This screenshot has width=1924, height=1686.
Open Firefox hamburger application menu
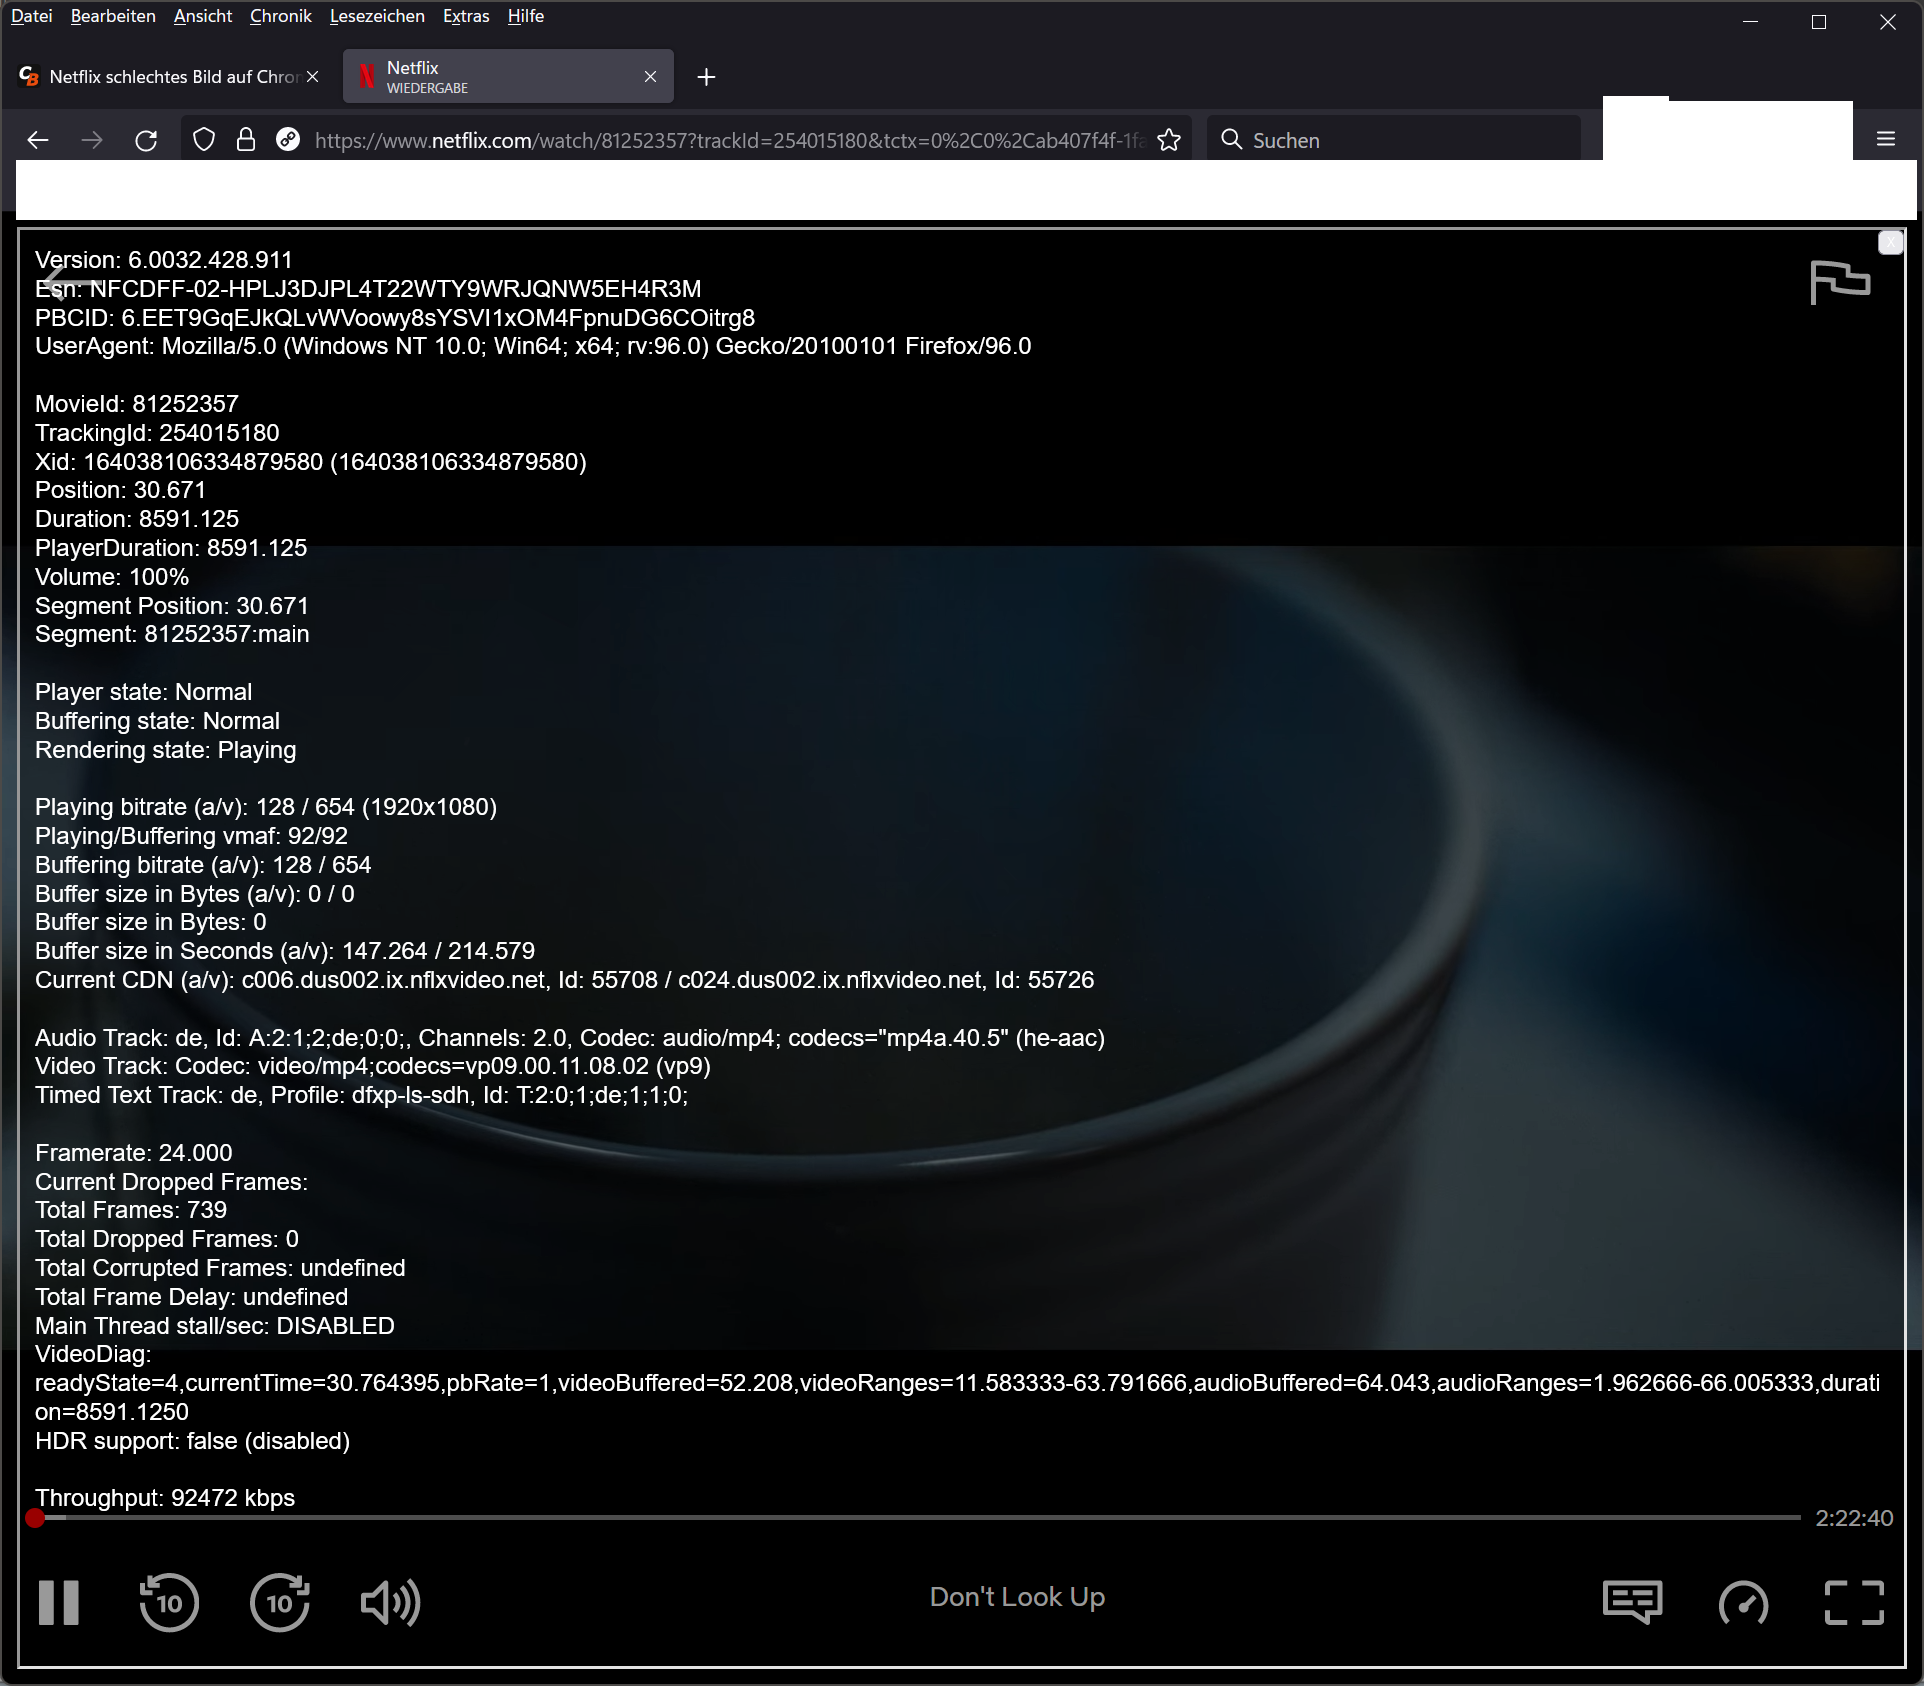click(1886, 140)
